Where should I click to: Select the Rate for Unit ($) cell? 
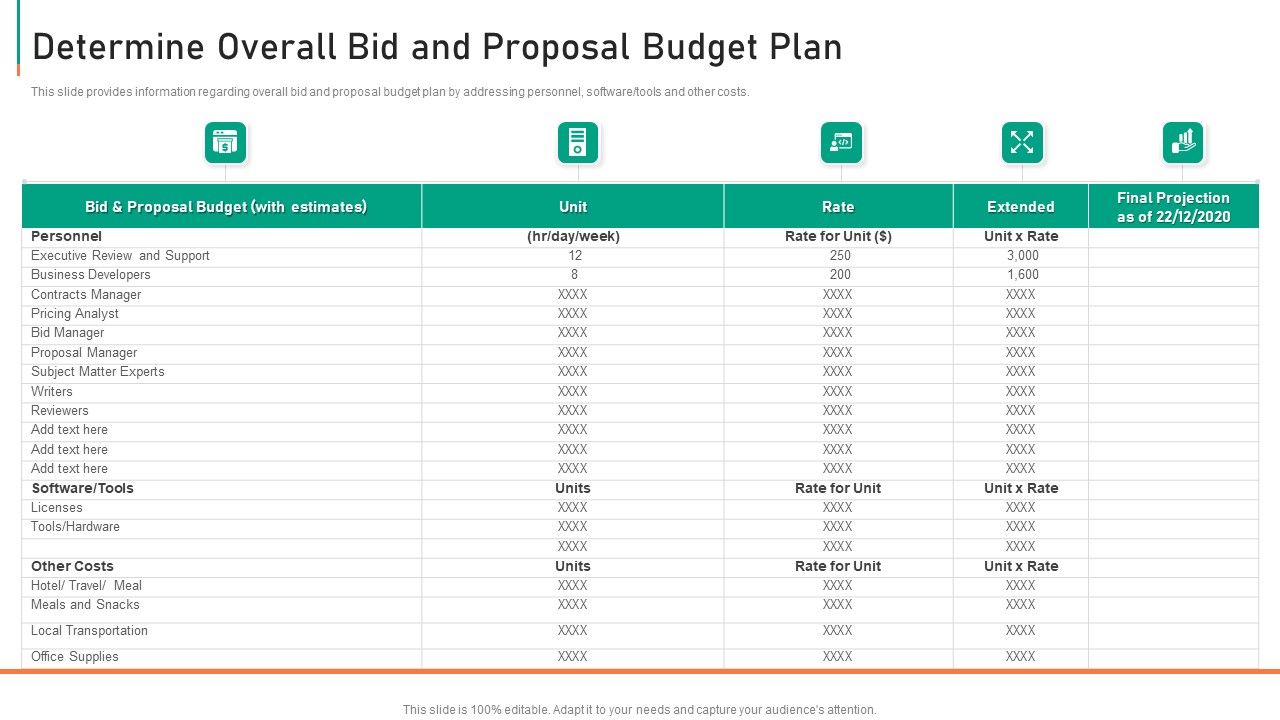coord(838,237)
